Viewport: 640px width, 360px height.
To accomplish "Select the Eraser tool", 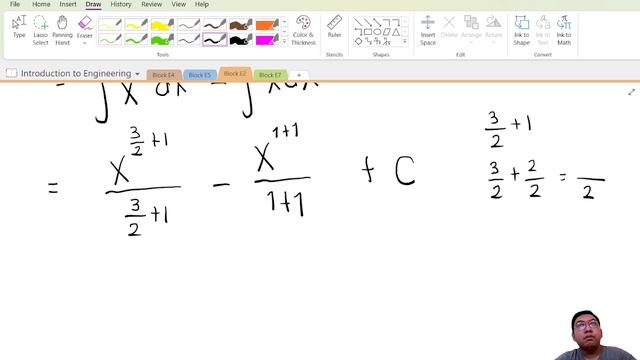I will (84, 27).
